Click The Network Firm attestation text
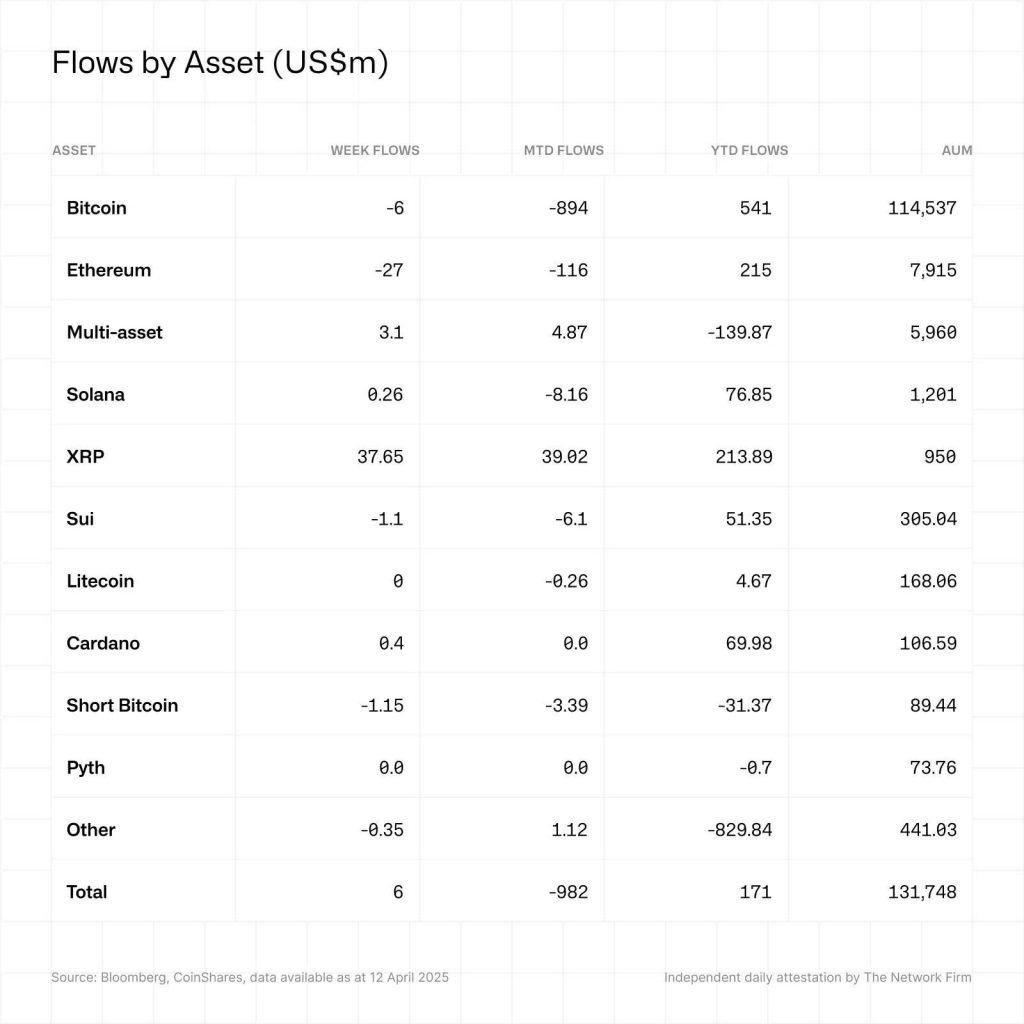The image size is (1024, 1024). coord(817,977)
